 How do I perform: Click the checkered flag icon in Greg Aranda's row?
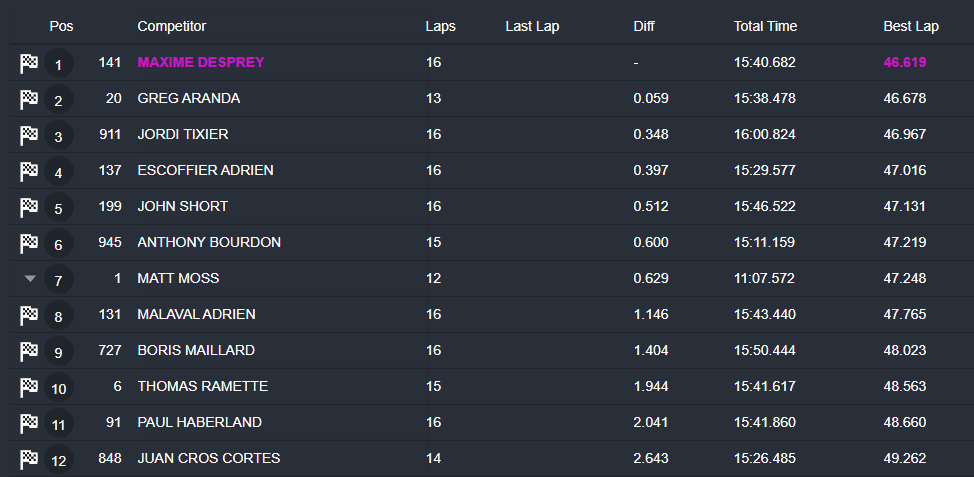click(29, 99)
